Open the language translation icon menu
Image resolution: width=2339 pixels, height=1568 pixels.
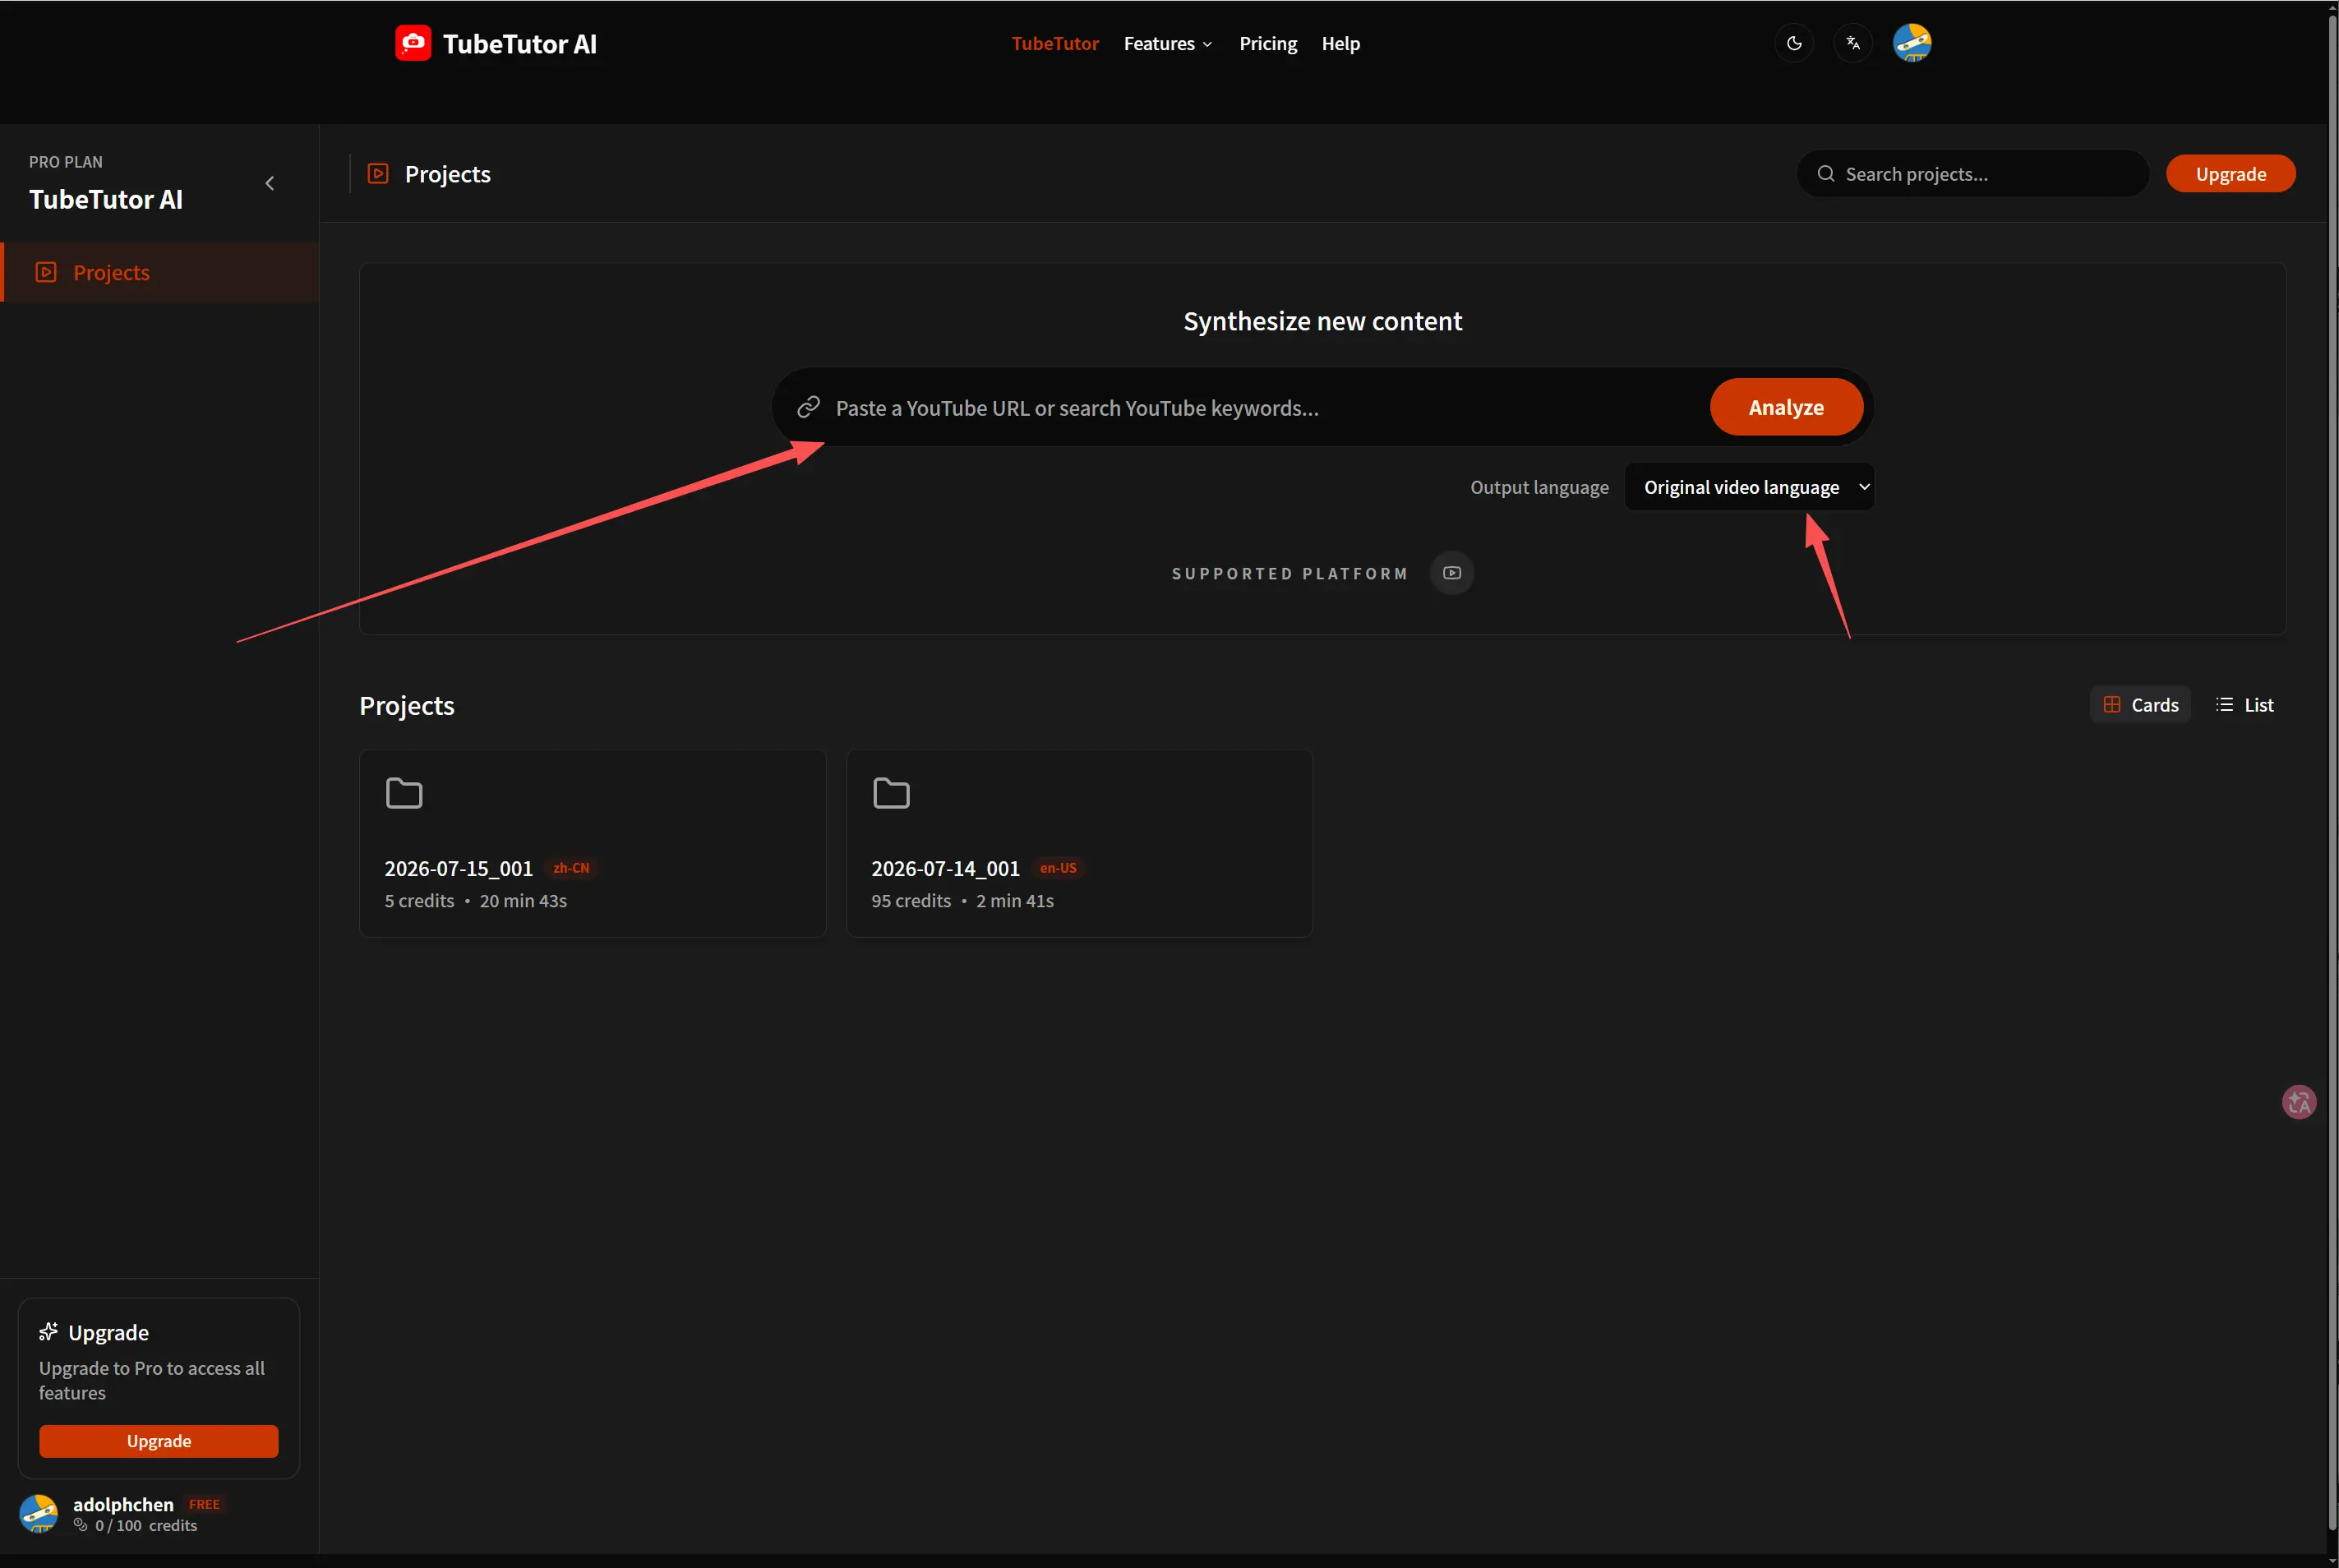click(x=1853, y=43)
